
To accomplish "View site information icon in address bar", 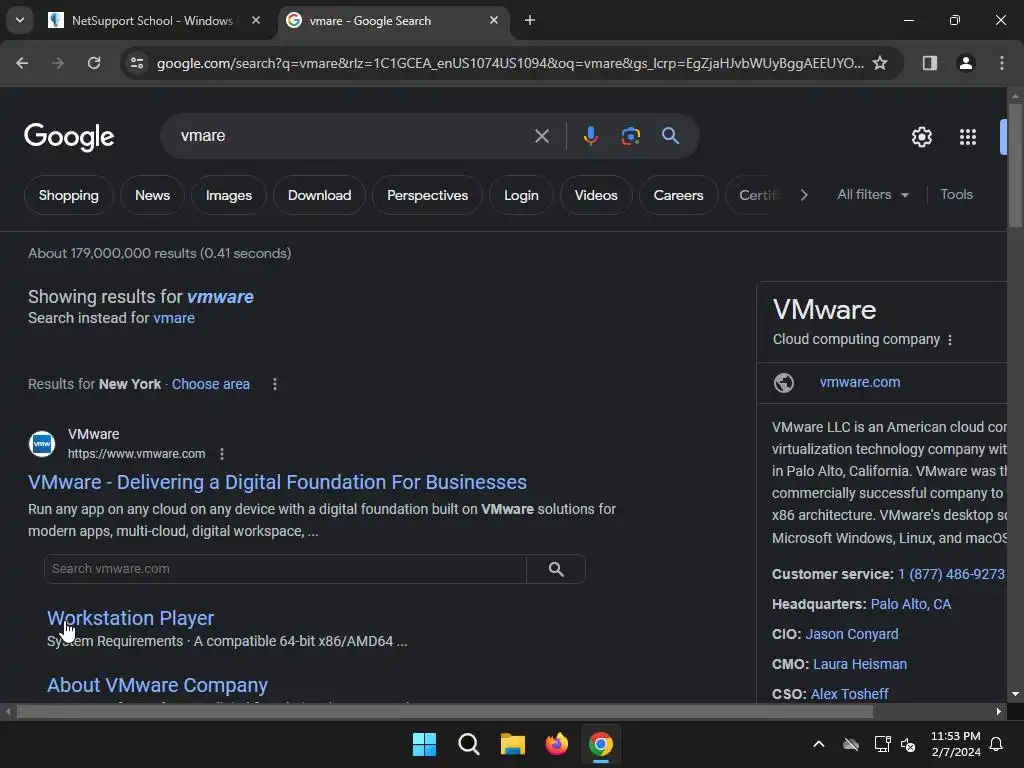I will pos(137,63).
